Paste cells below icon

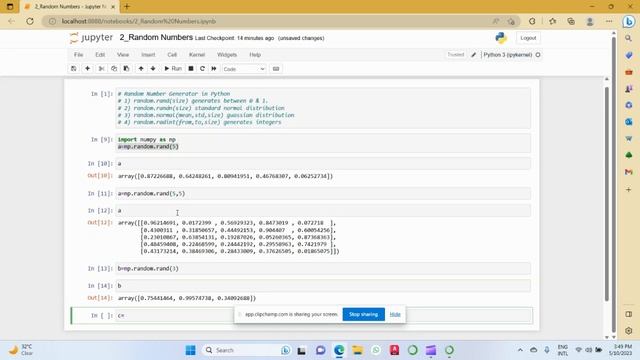click(x=127, y=69)
